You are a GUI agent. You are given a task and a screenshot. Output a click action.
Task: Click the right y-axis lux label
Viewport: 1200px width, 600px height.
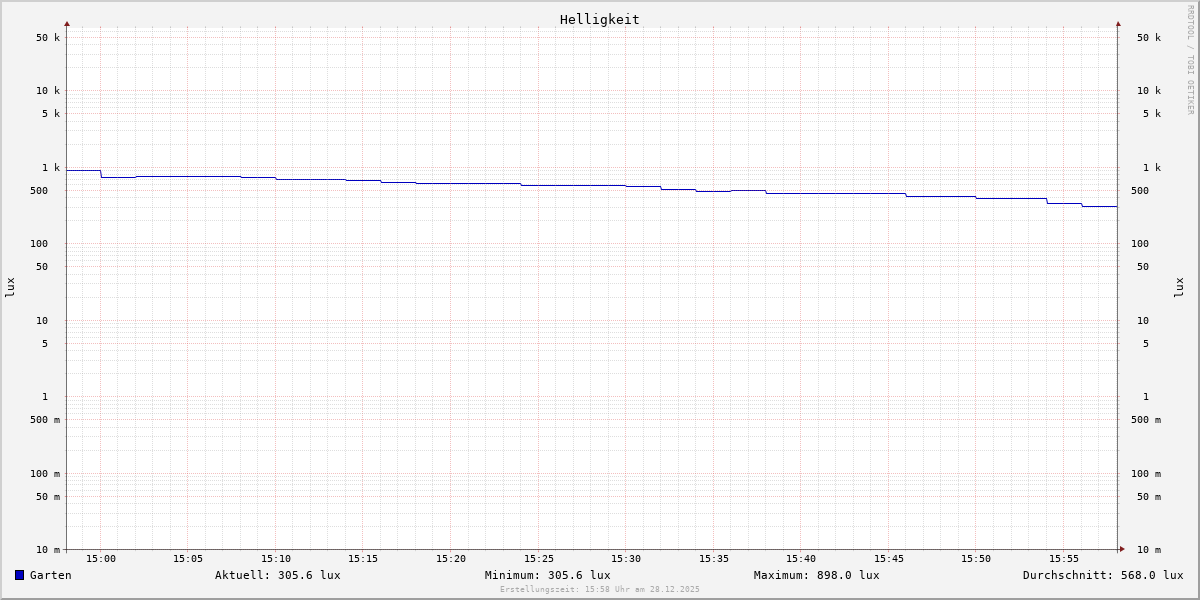tap(1179, 287)
